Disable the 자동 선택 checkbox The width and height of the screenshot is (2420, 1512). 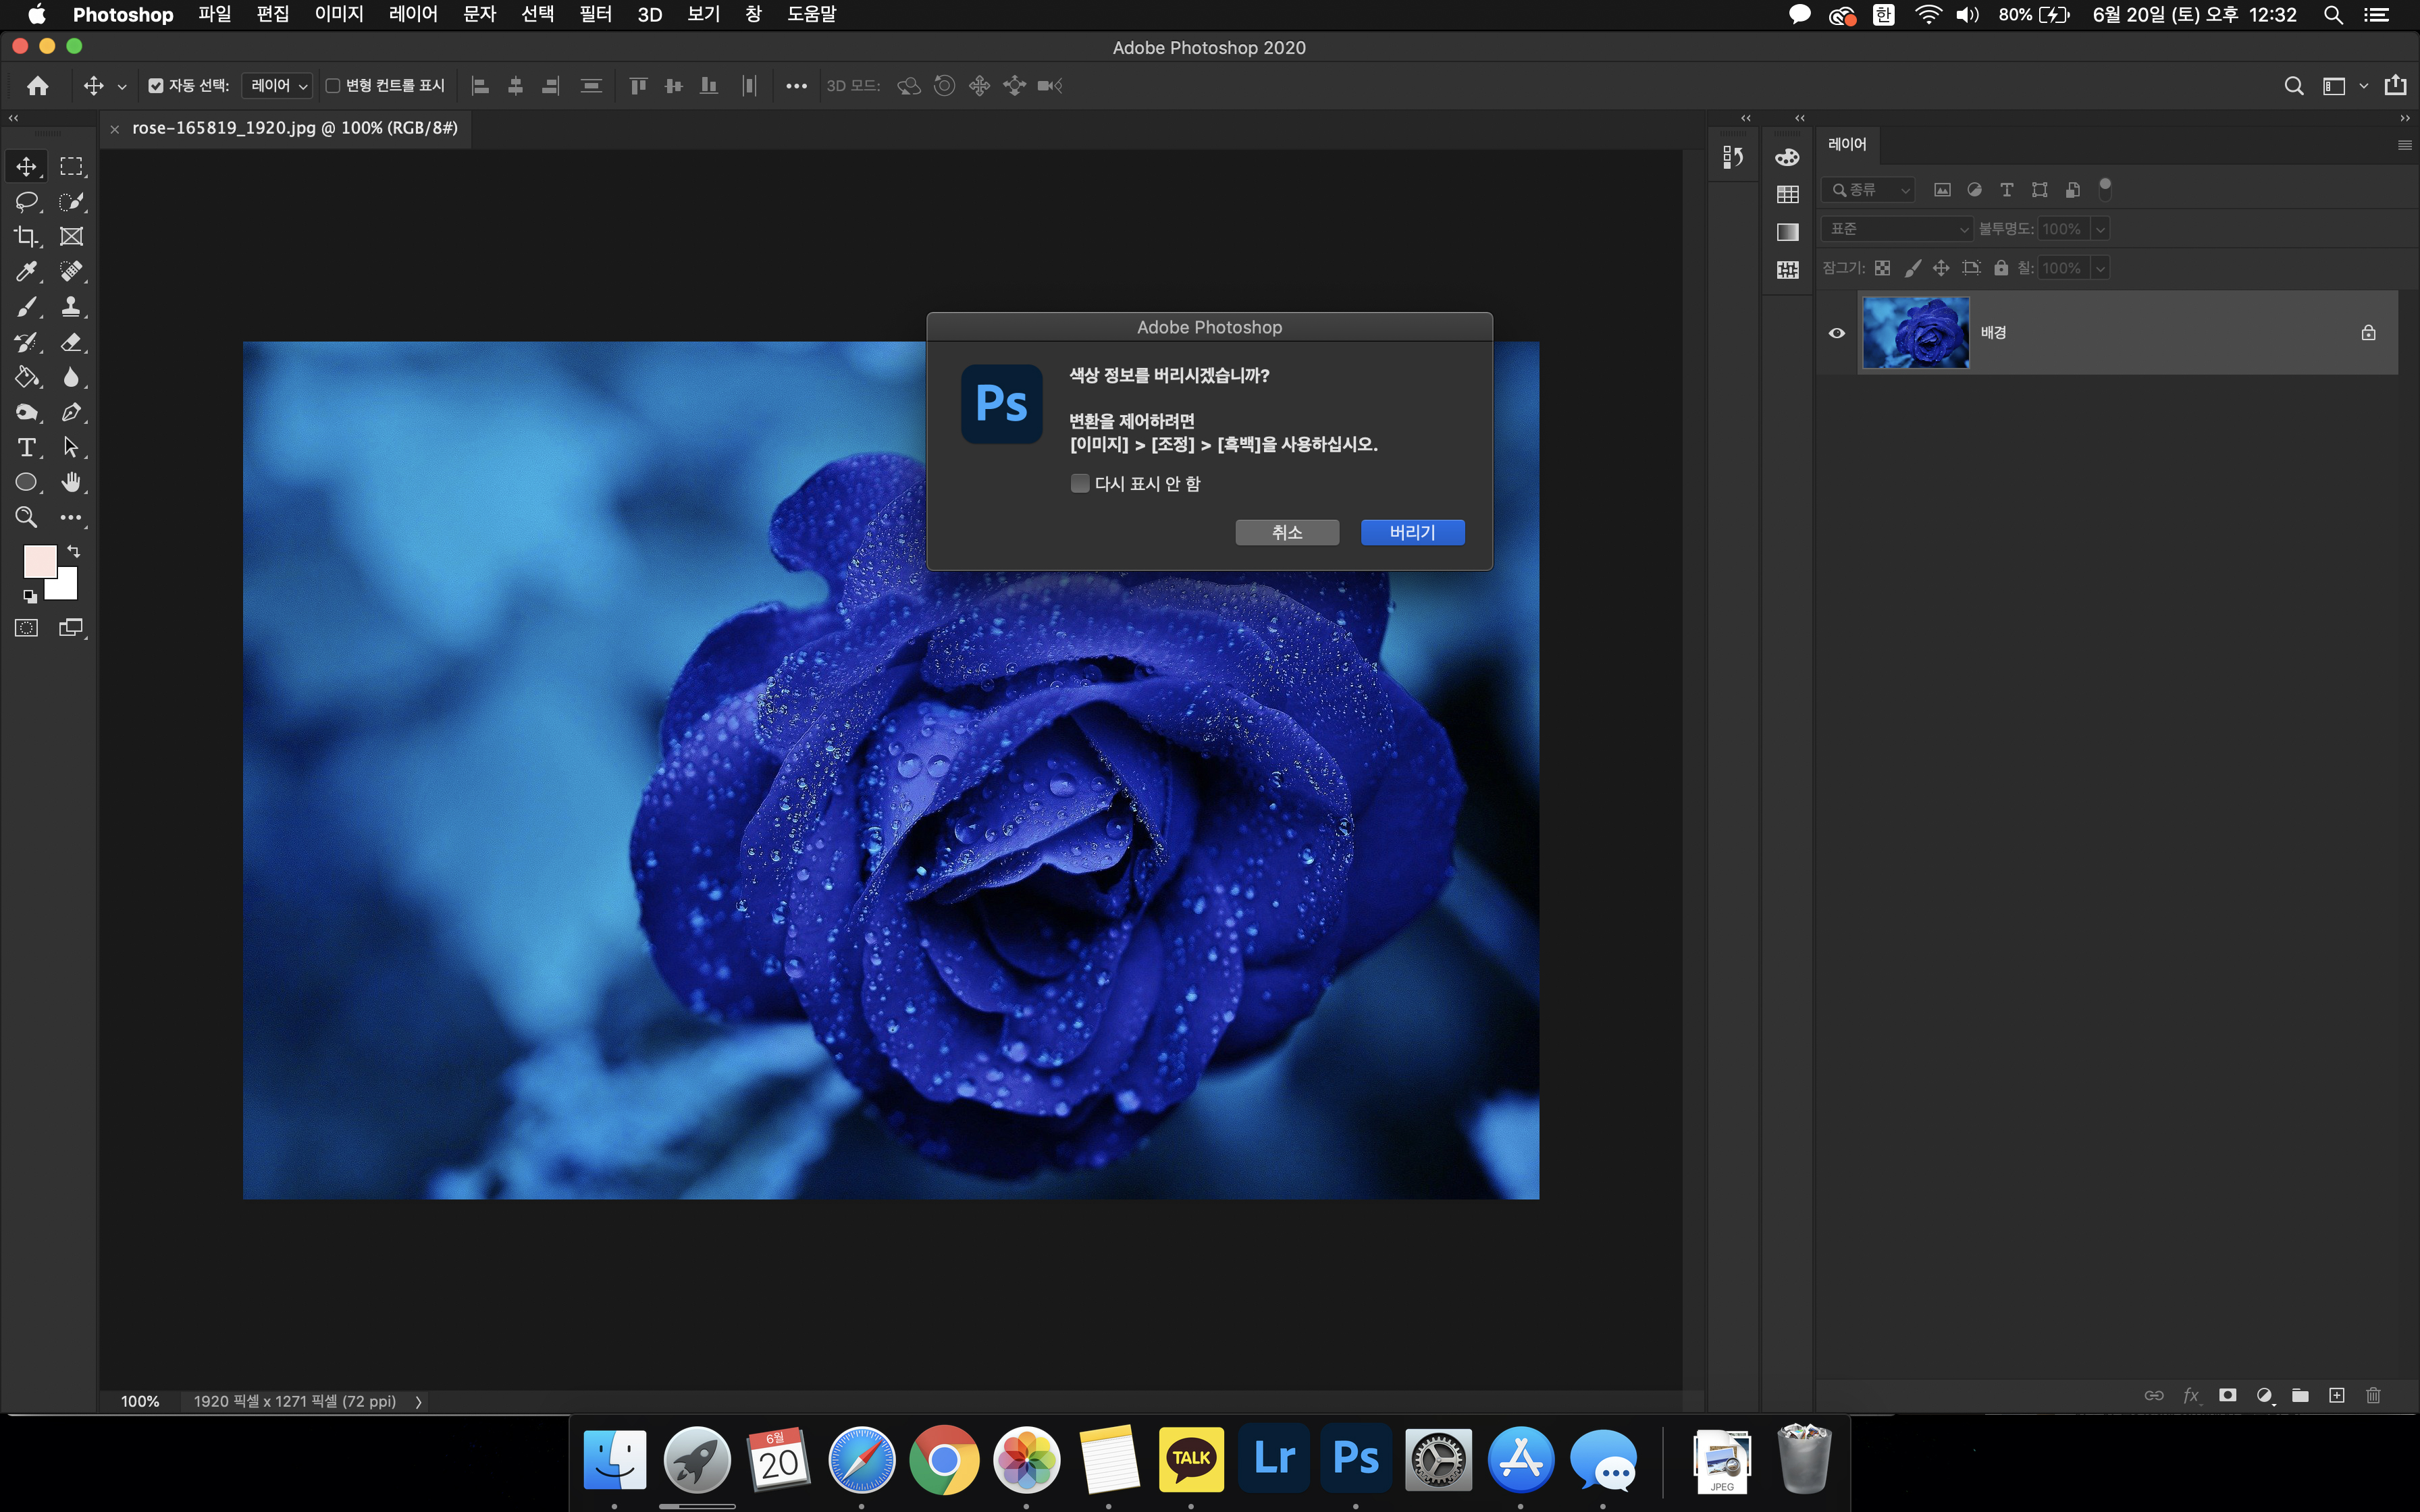156,86
